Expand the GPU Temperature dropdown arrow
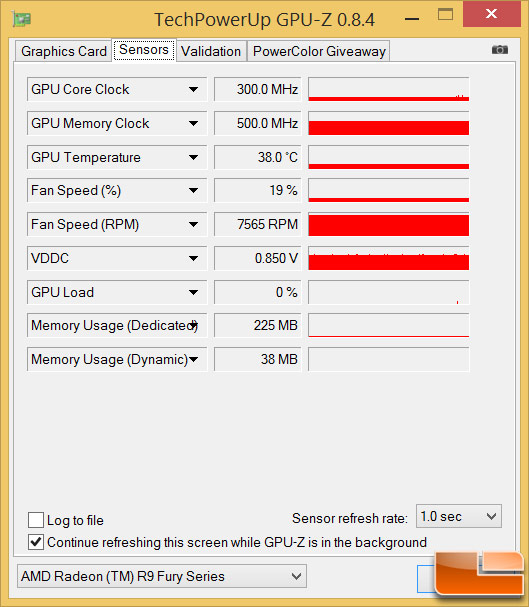 pyautogui.click(x=193, y=157)
